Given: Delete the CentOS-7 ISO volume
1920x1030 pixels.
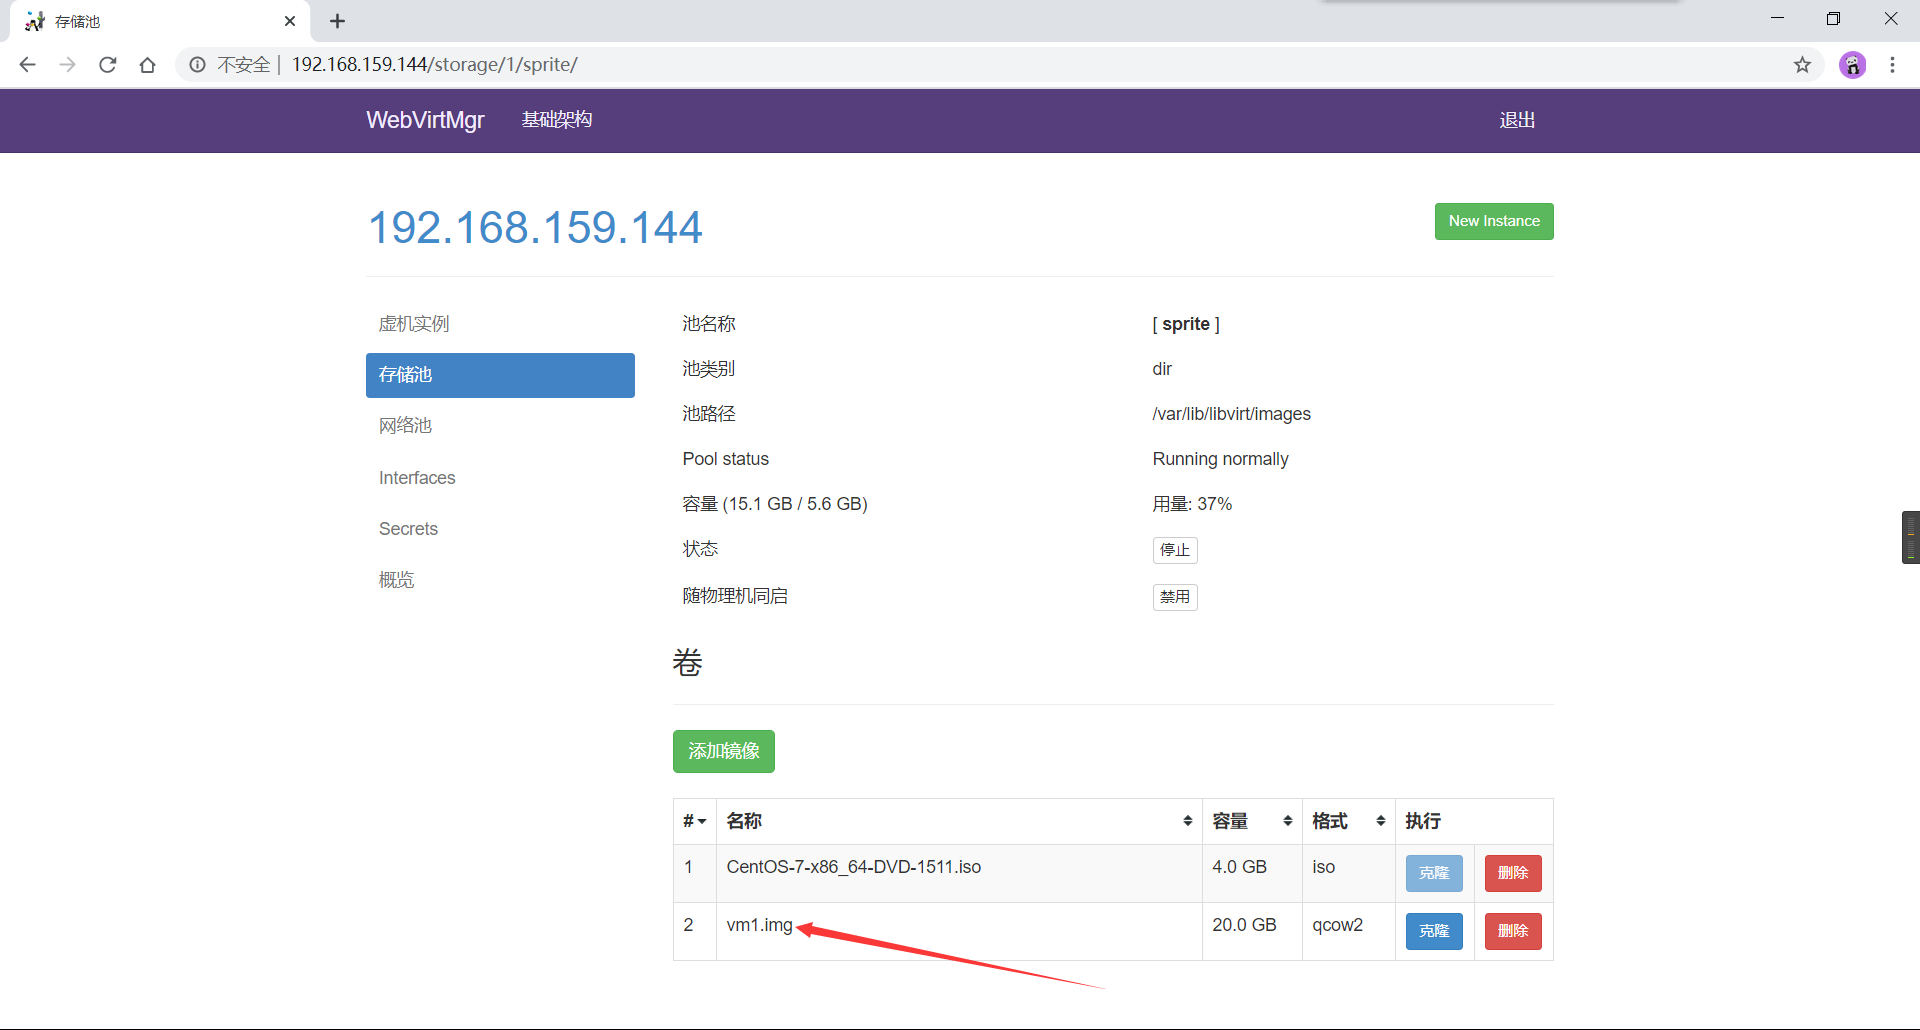Looking at the screenshot, I should [1513, 873].
